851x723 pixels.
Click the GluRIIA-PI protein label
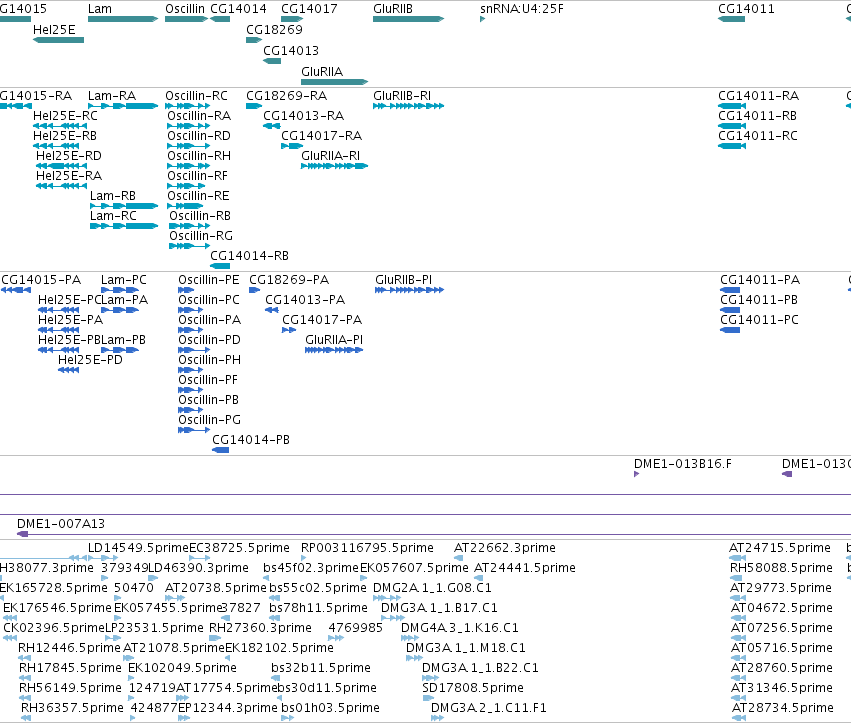point(334,340)
